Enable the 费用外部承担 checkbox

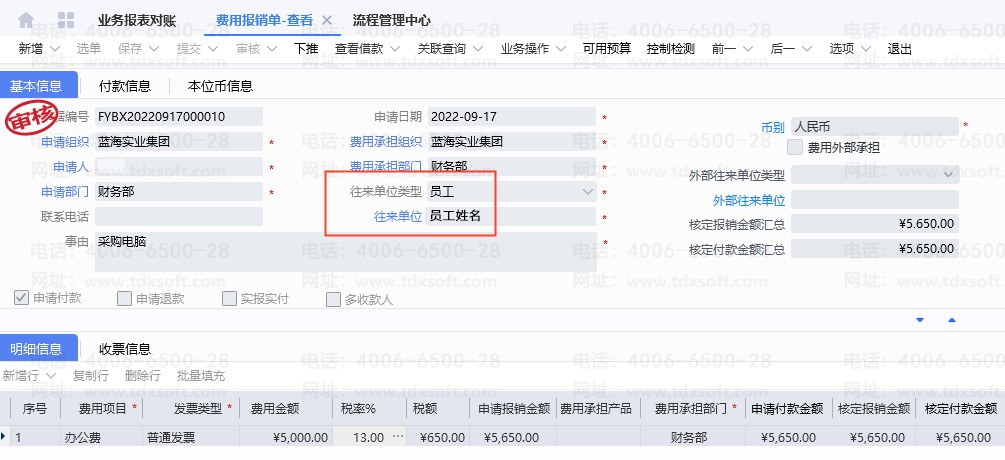tap(795, 147)
